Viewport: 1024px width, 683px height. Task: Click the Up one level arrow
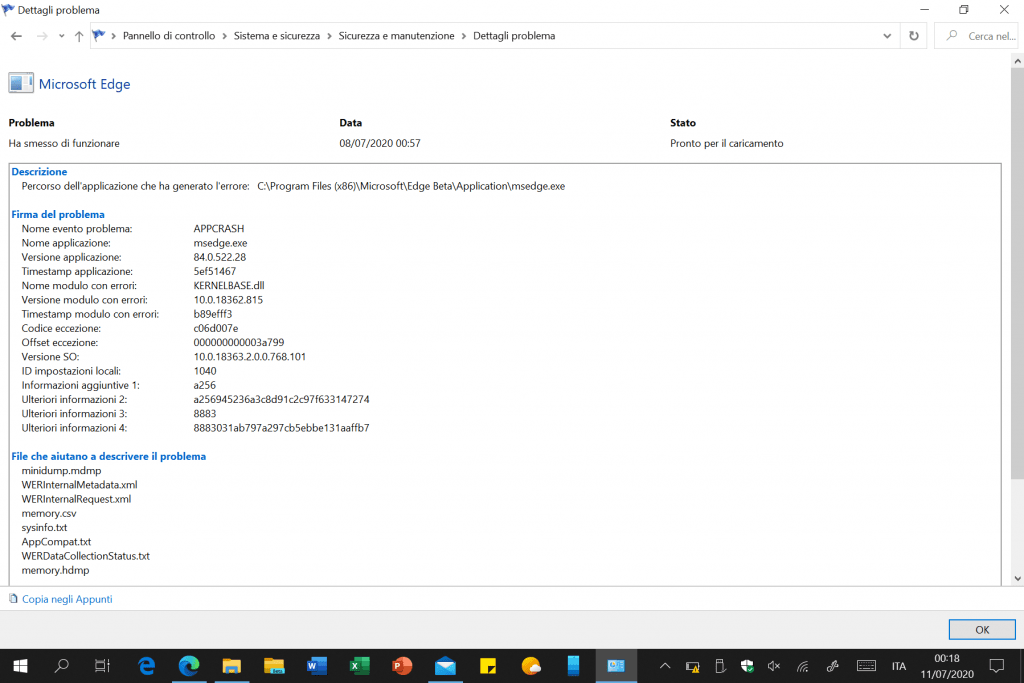tap(79, 36)
